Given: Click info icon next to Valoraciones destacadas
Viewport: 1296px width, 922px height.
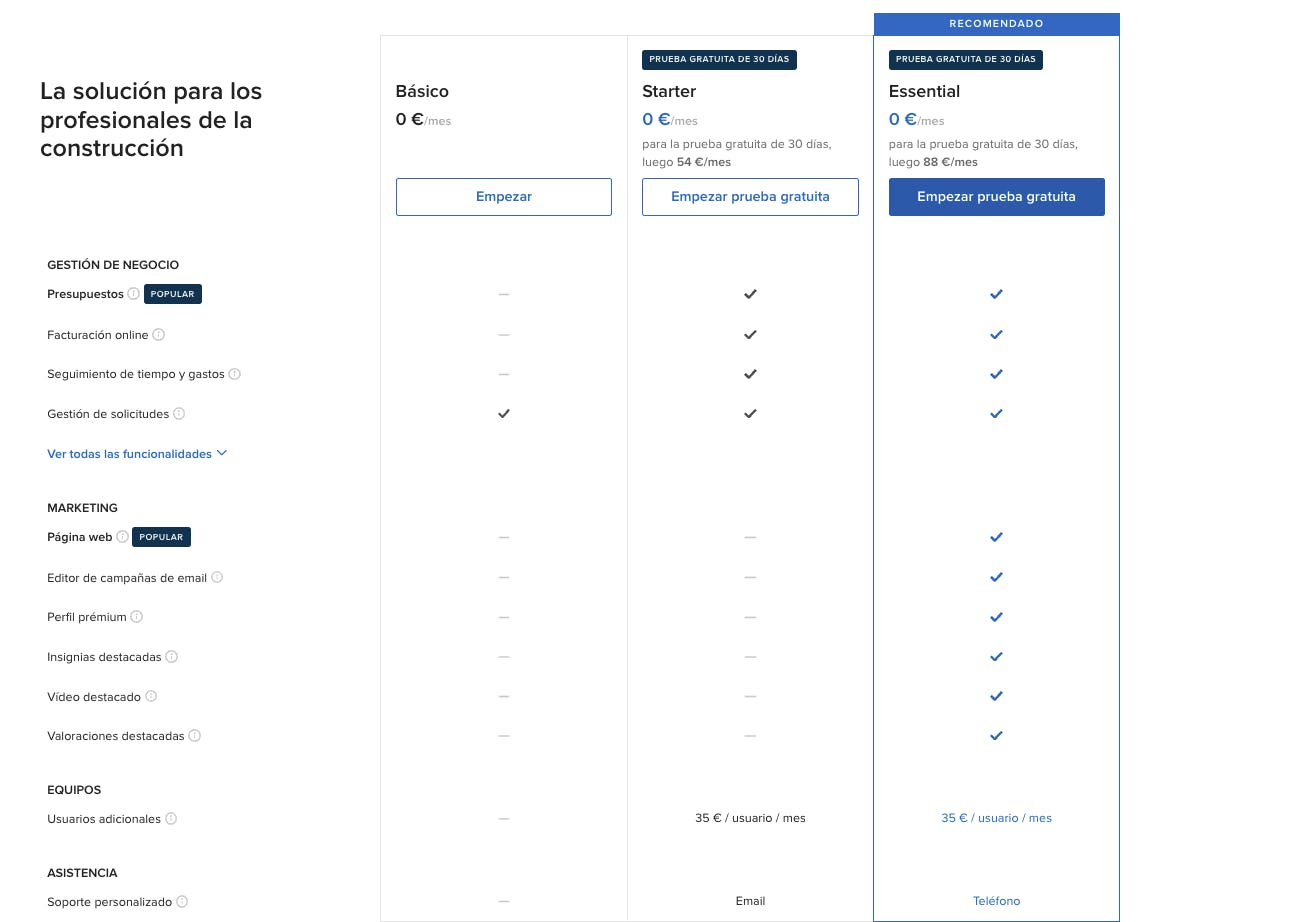Looking at the screenshot, I should click(x=195, y=736).
